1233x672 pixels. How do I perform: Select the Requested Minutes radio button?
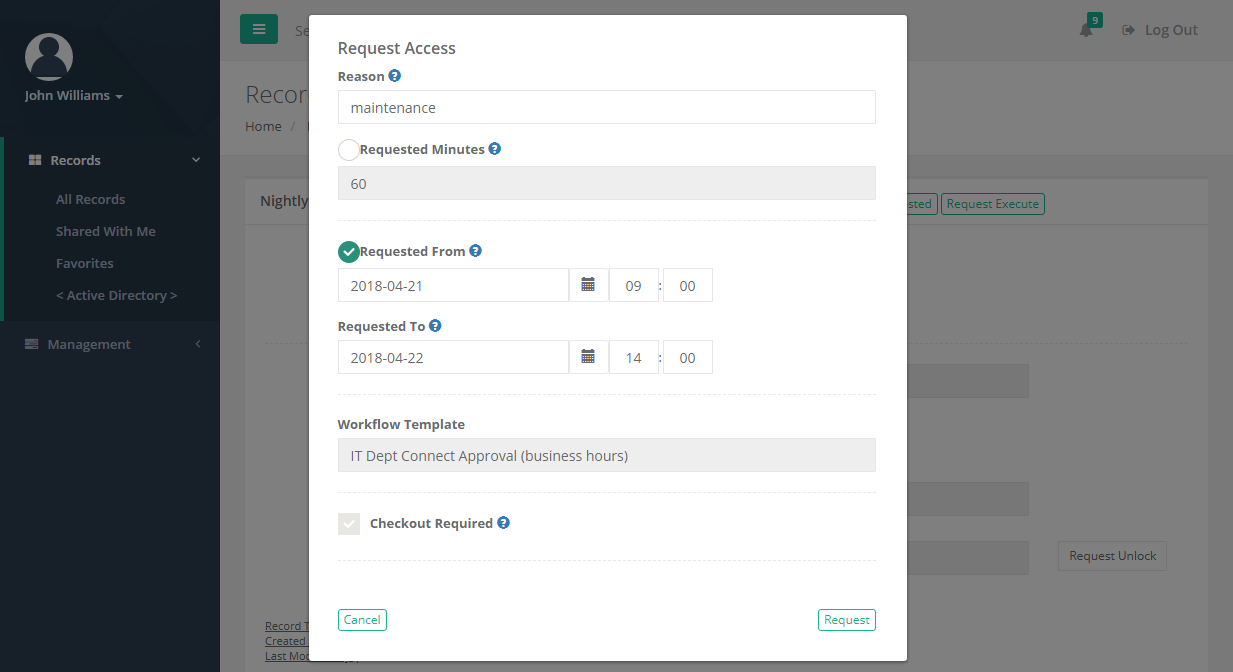coord(349,149)
